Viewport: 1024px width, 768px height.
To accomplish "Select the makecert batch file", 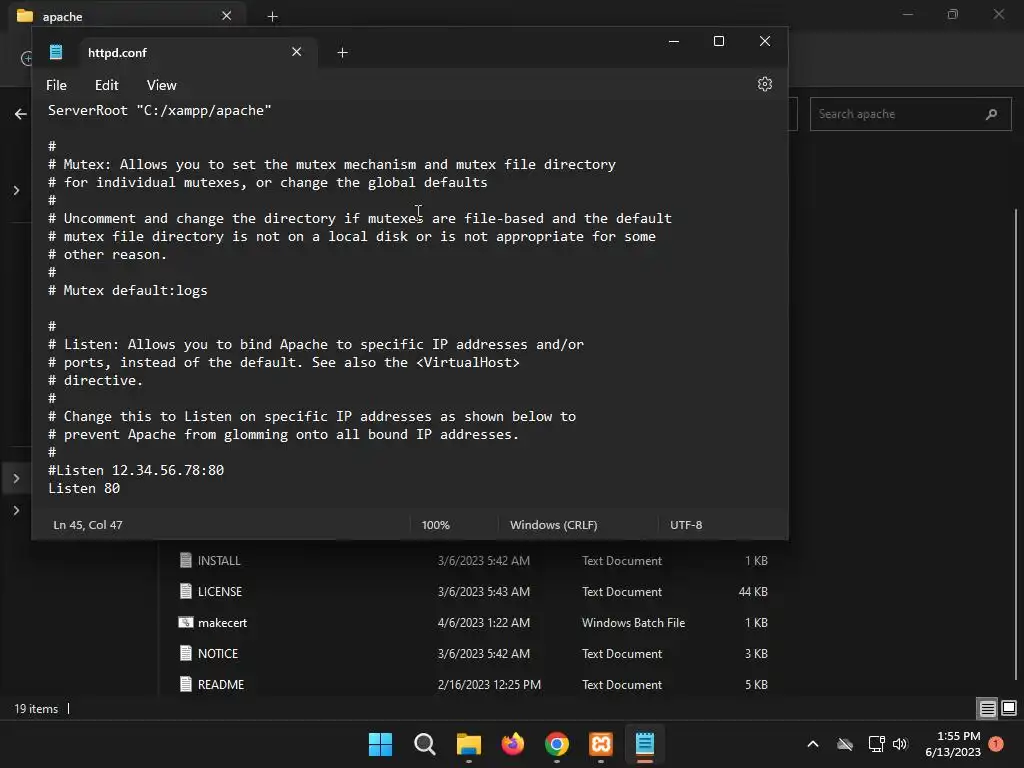I will click(x=473, y=622).
